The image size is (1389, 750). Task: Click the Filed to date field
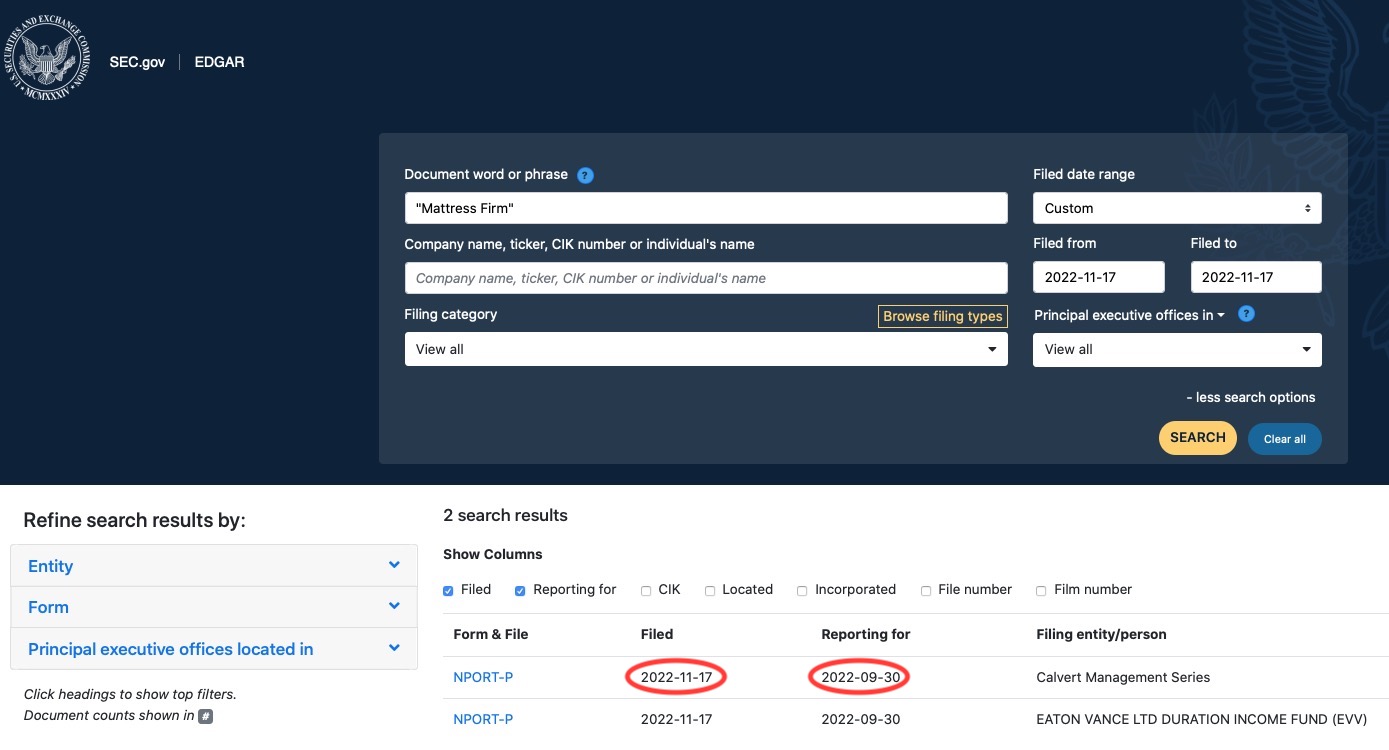click(x=1256, y=277)
